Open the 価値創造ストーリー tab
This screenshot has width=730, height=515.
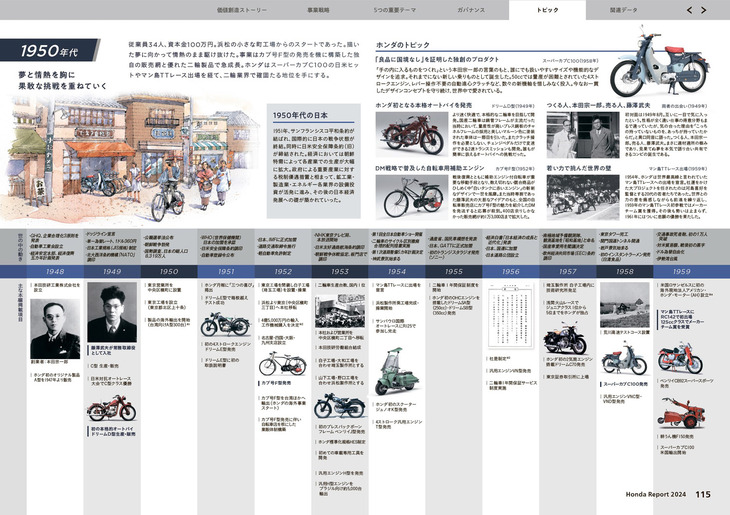coord(242,10)
